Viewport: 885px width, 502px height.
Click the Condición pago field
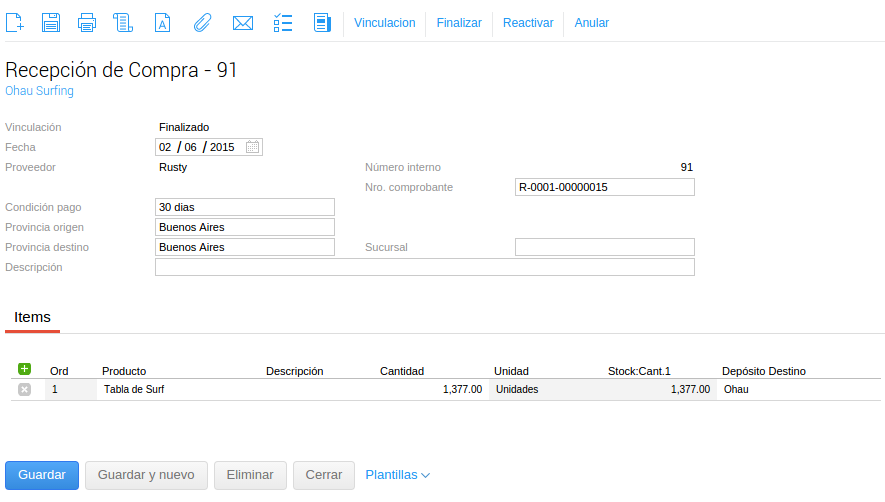pyautogui.click(x=245, y=207)
